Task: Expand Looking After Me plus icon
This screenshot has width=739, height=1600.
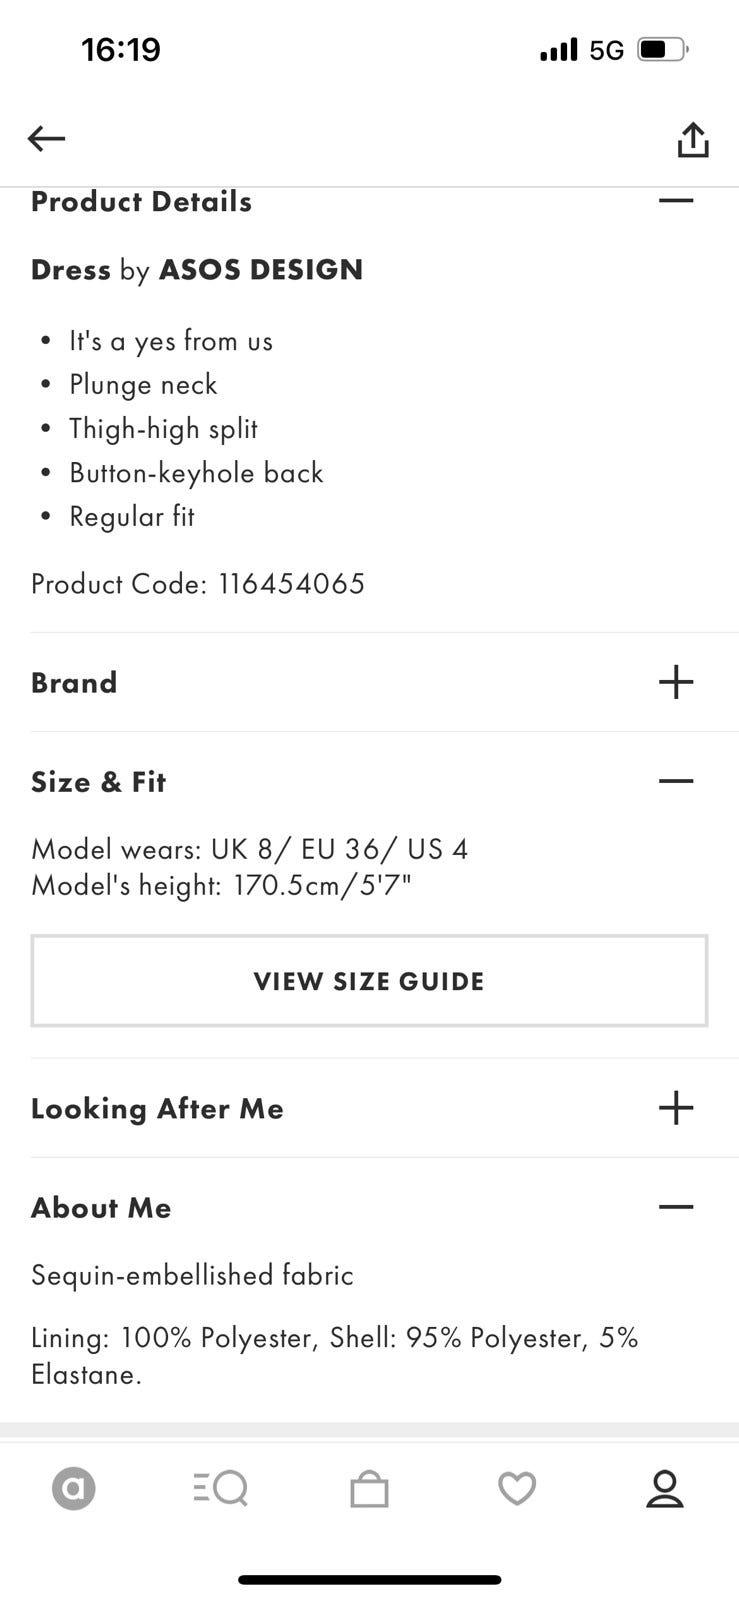Action: (x=676, y=1107)
